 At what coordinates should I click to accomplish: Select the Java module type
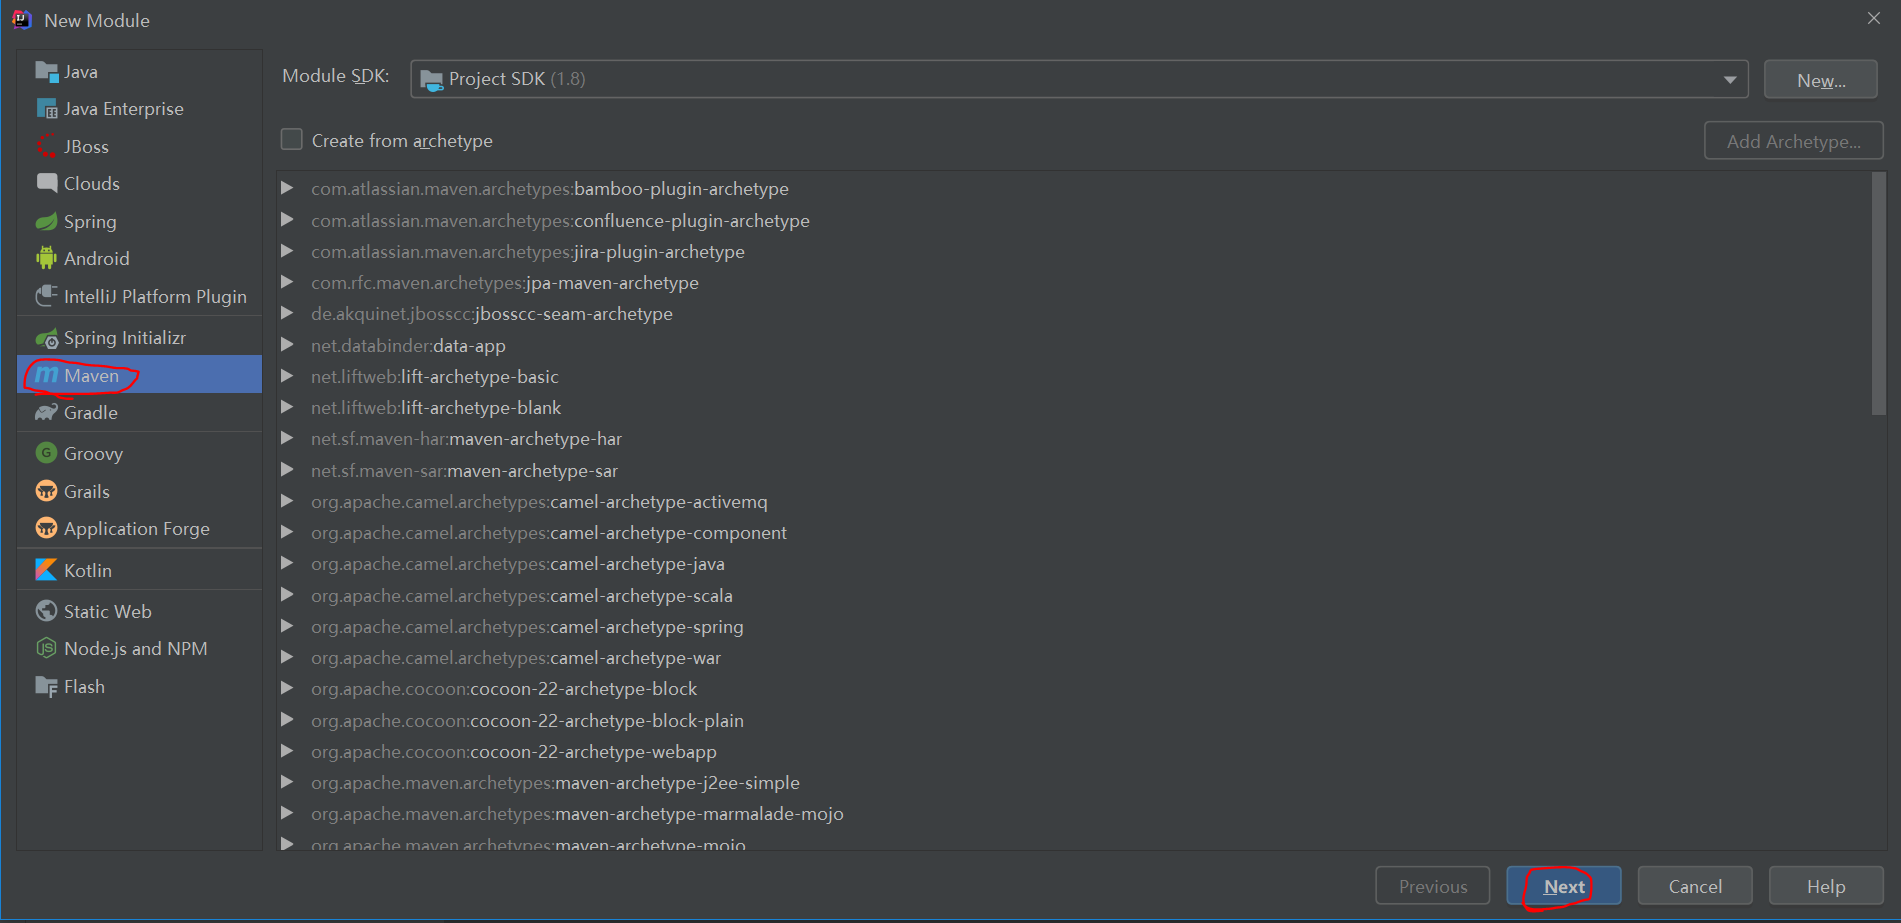click(x=140, y=71)
